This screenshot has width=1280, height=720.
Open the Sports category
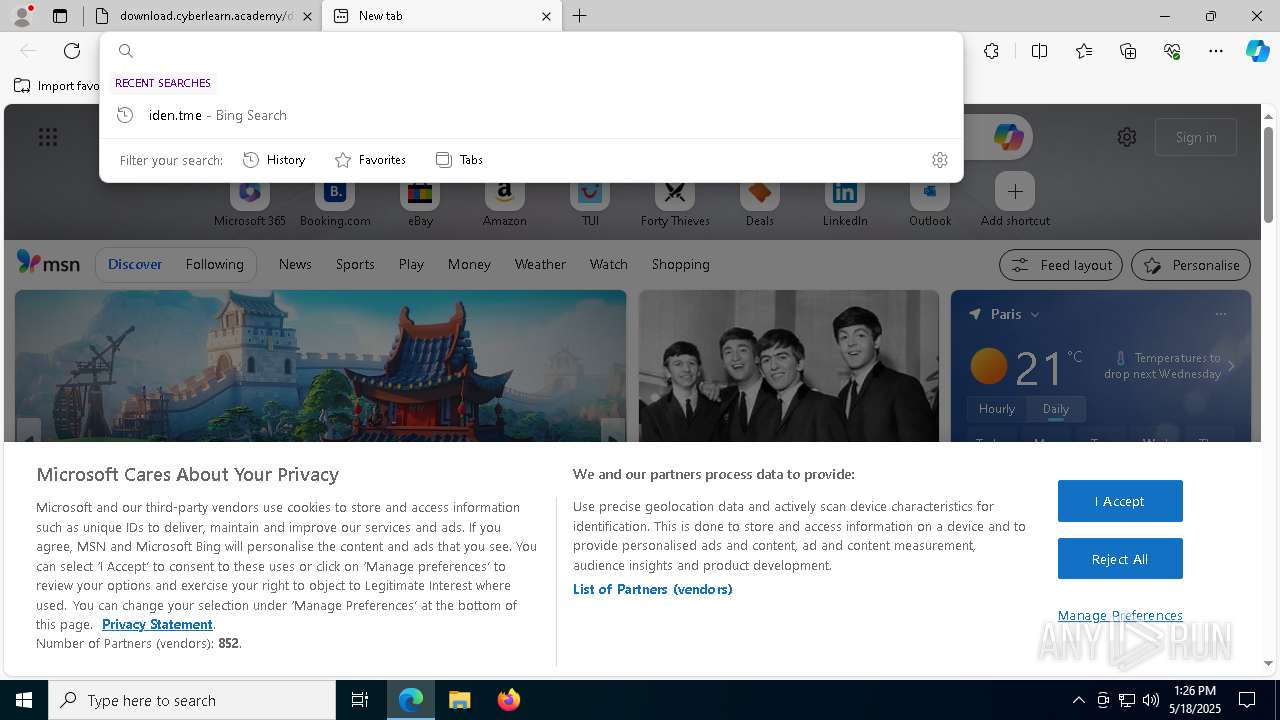point(355,264)
